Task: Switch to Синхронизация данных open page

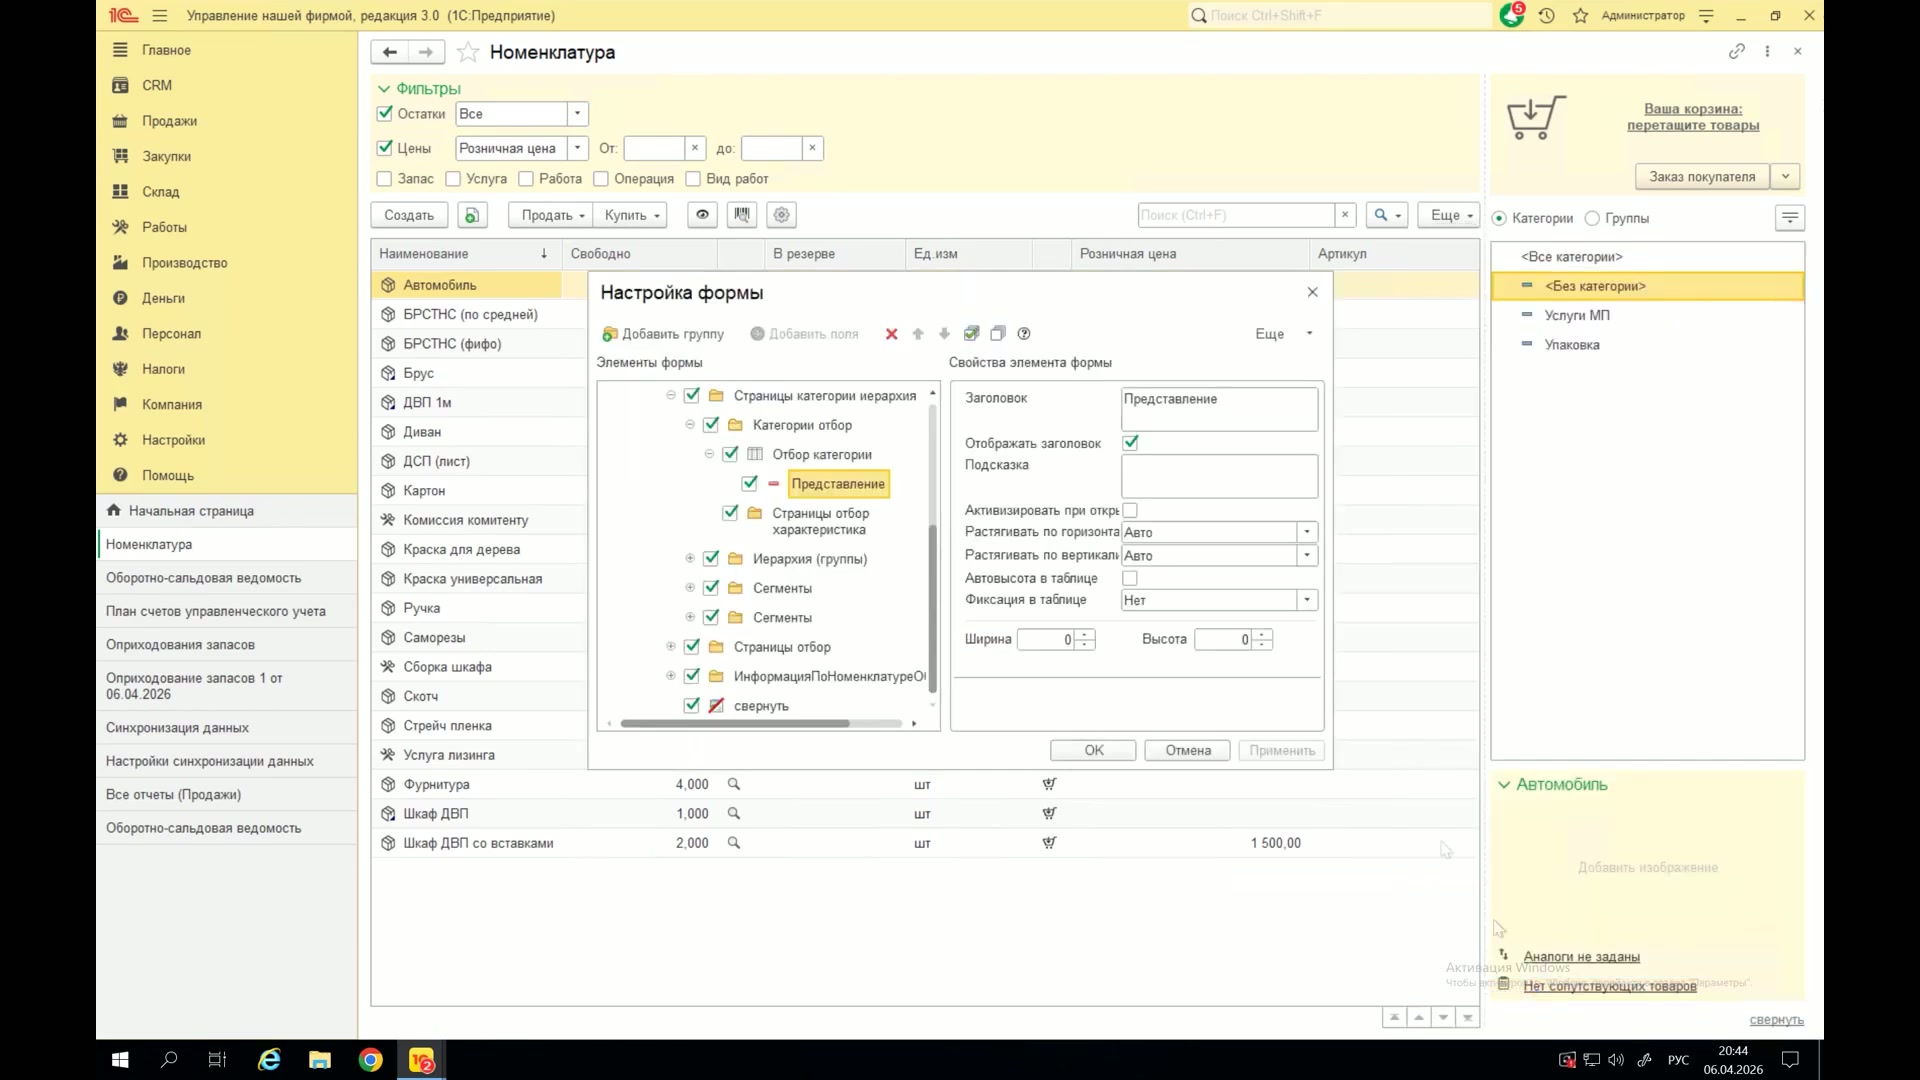Action: pos(177,728)
